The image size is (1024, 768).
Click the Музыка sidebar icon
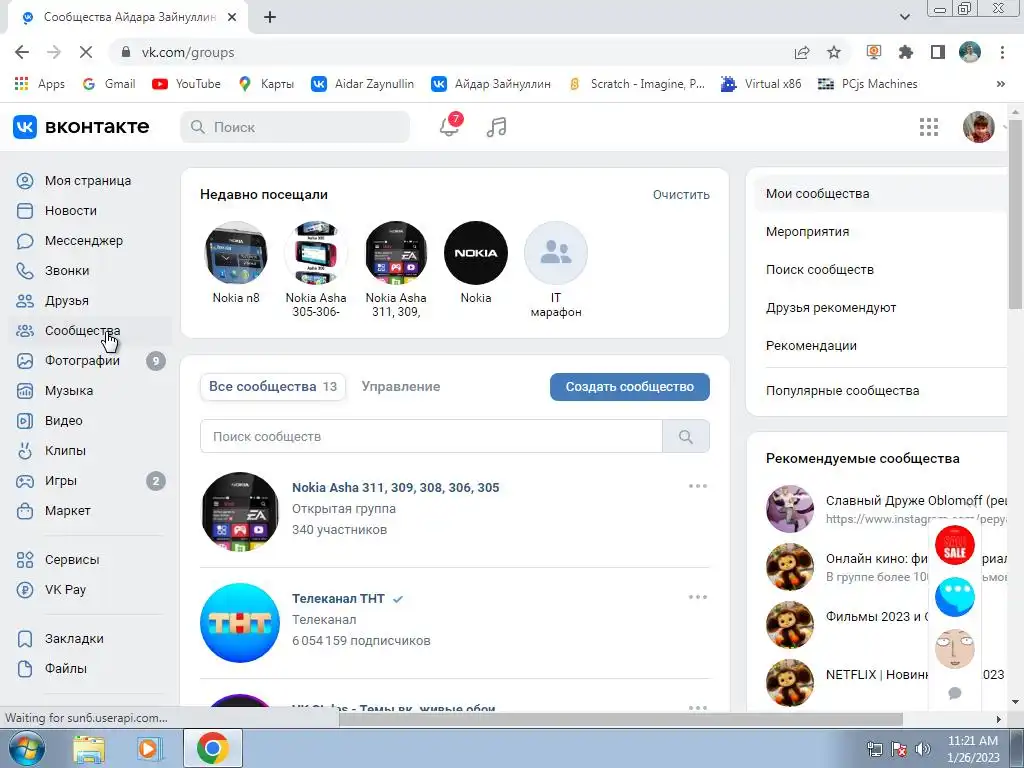tap(25, 391)
